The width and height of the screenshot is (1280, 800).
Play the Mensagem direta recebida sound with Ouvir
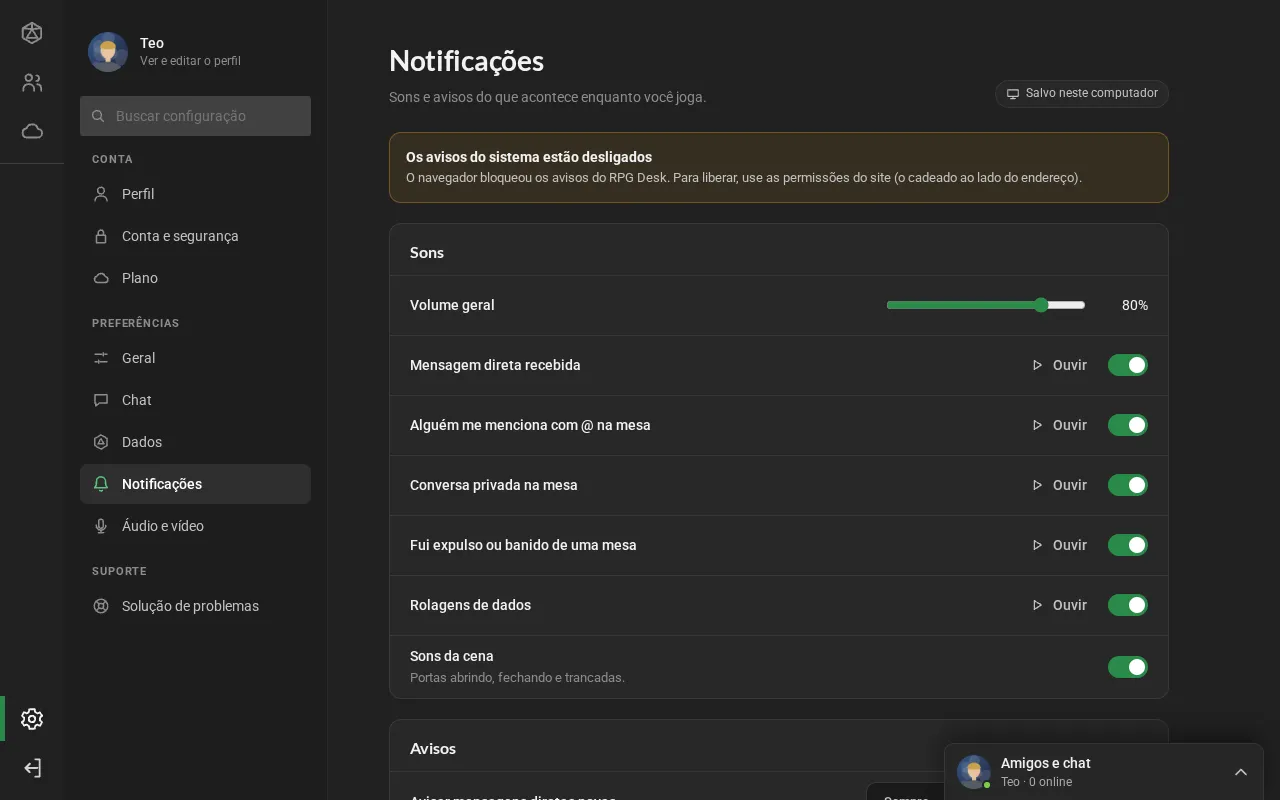click(1059, 365)
